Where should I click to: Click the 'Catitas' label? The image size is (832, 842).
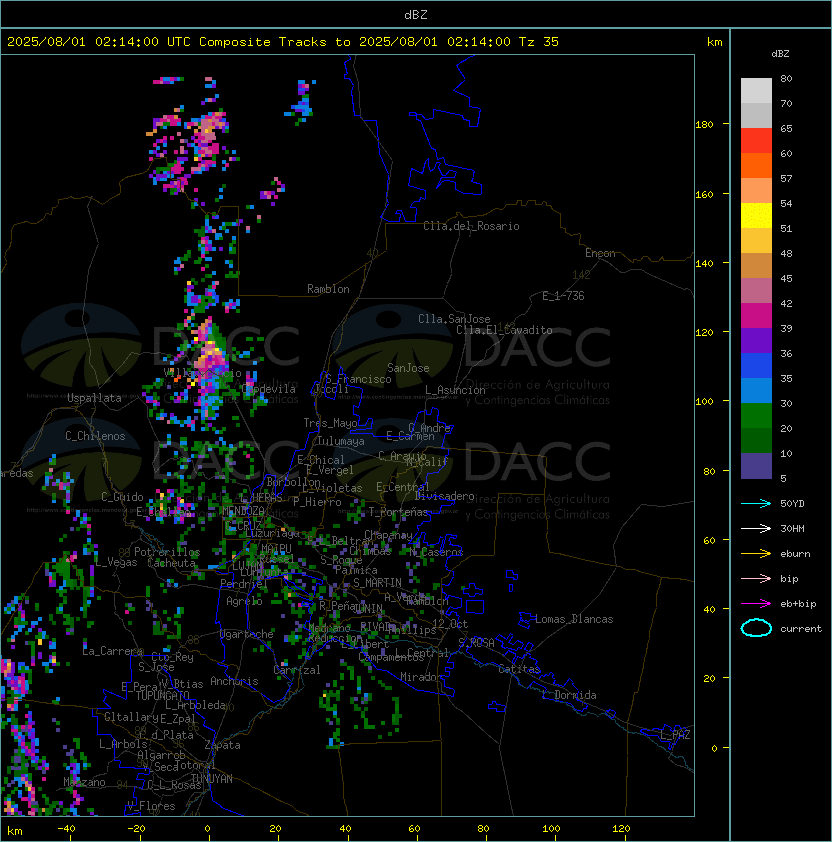(x=519, y=669)
